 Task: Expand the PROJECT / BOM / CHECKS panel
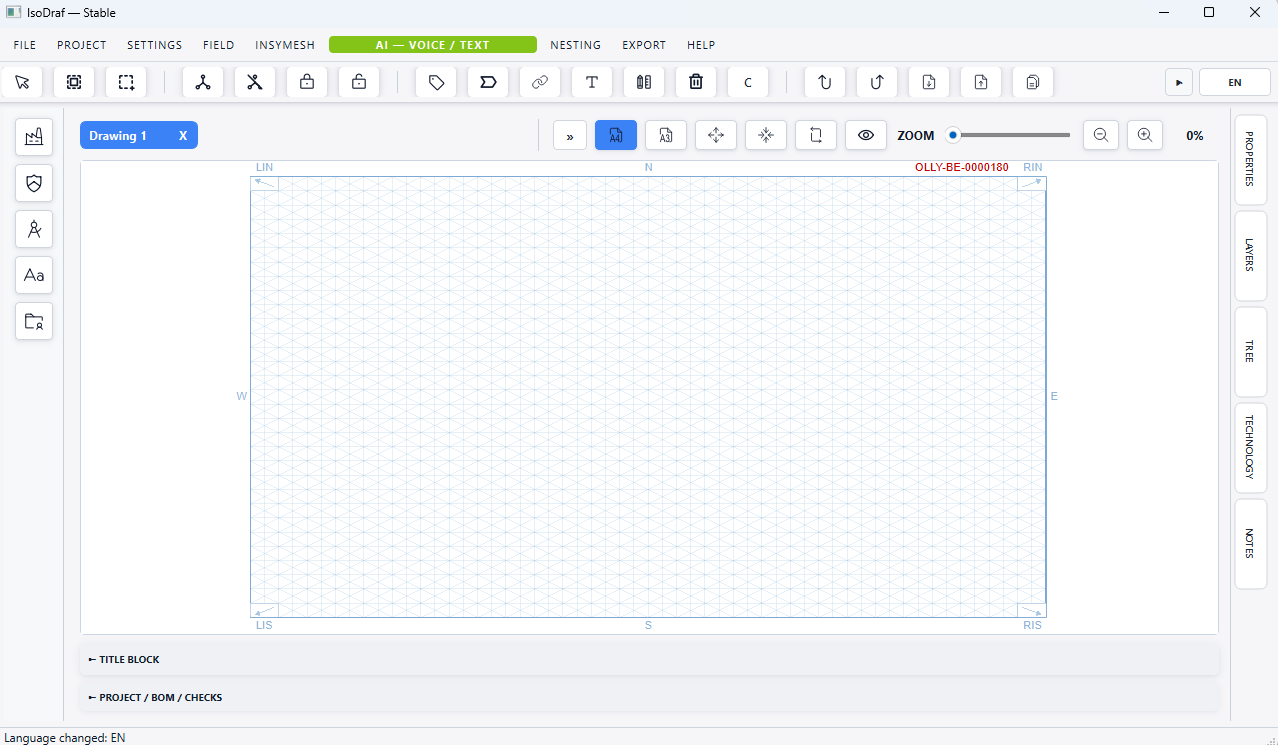tap(649, 697)
